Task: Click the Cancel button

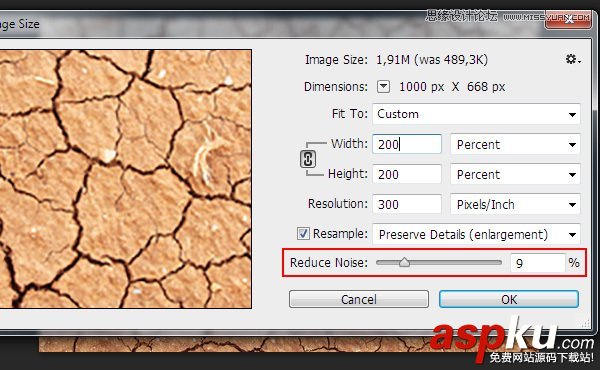Action: [x=359, y=299]
